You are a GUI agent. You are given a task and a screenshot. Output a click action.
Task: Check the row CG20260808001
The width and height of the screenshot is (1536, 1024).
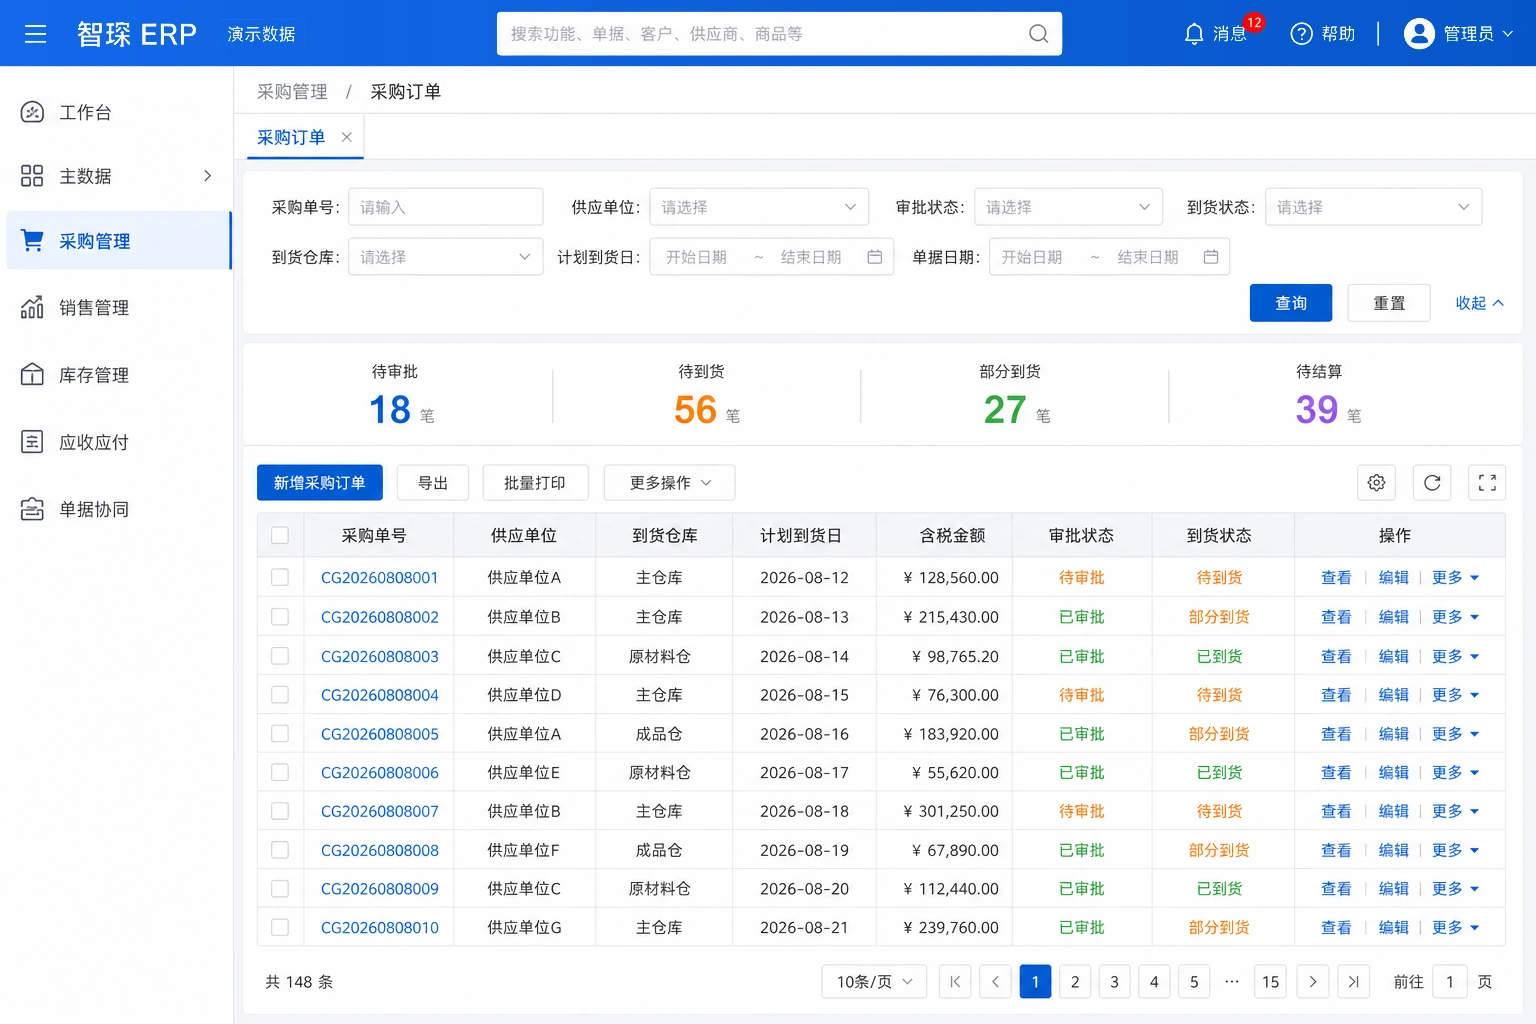(280, 577)
